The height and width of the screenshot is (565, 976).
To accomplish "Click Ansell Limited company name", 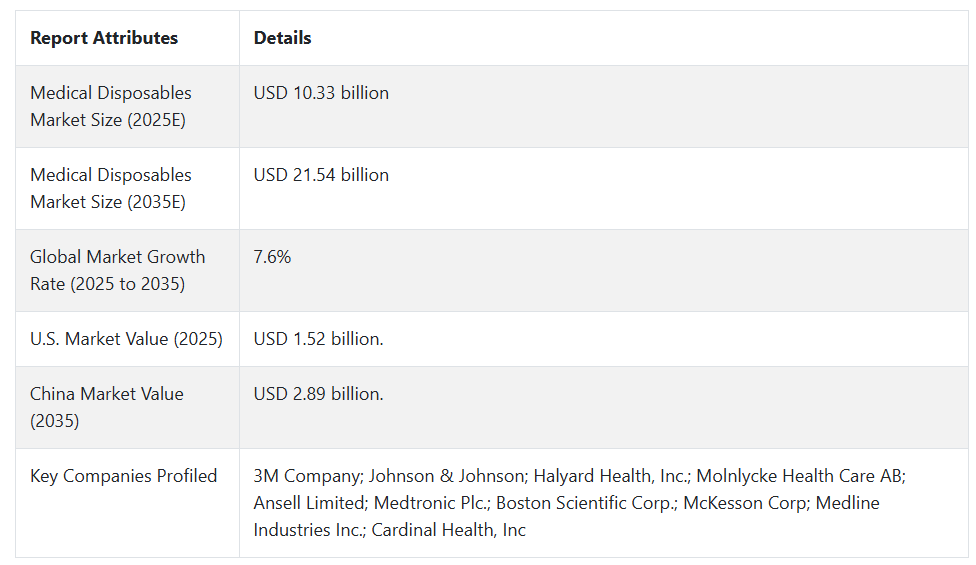I will [311, 503].
